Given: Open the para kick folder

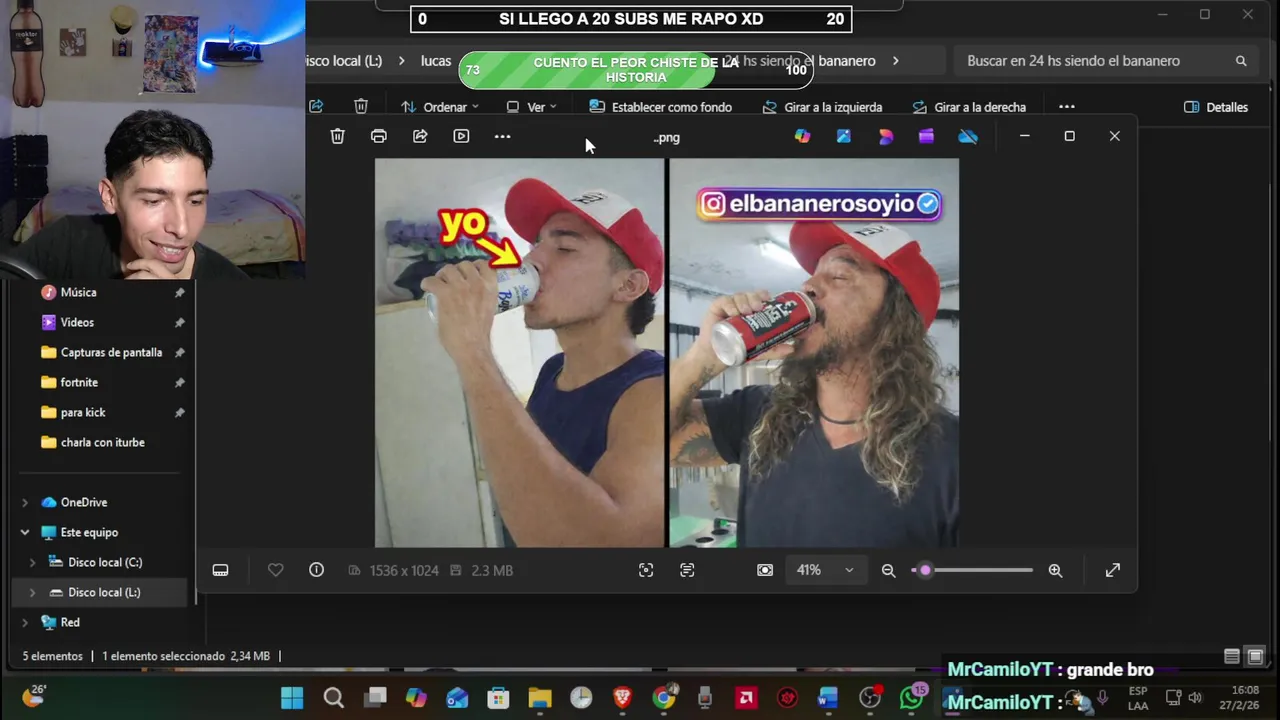Looking at the screenshot, I should (83, 412).
